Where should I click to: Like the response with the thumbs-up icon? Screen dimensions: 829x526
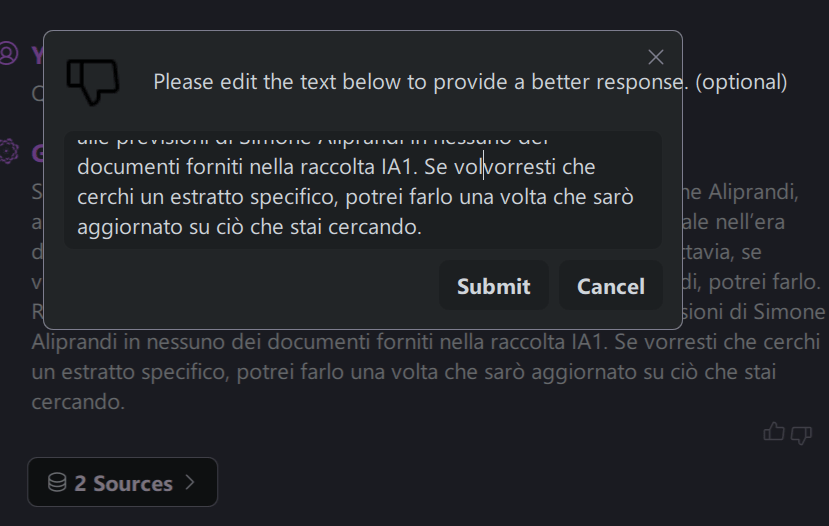774,432
